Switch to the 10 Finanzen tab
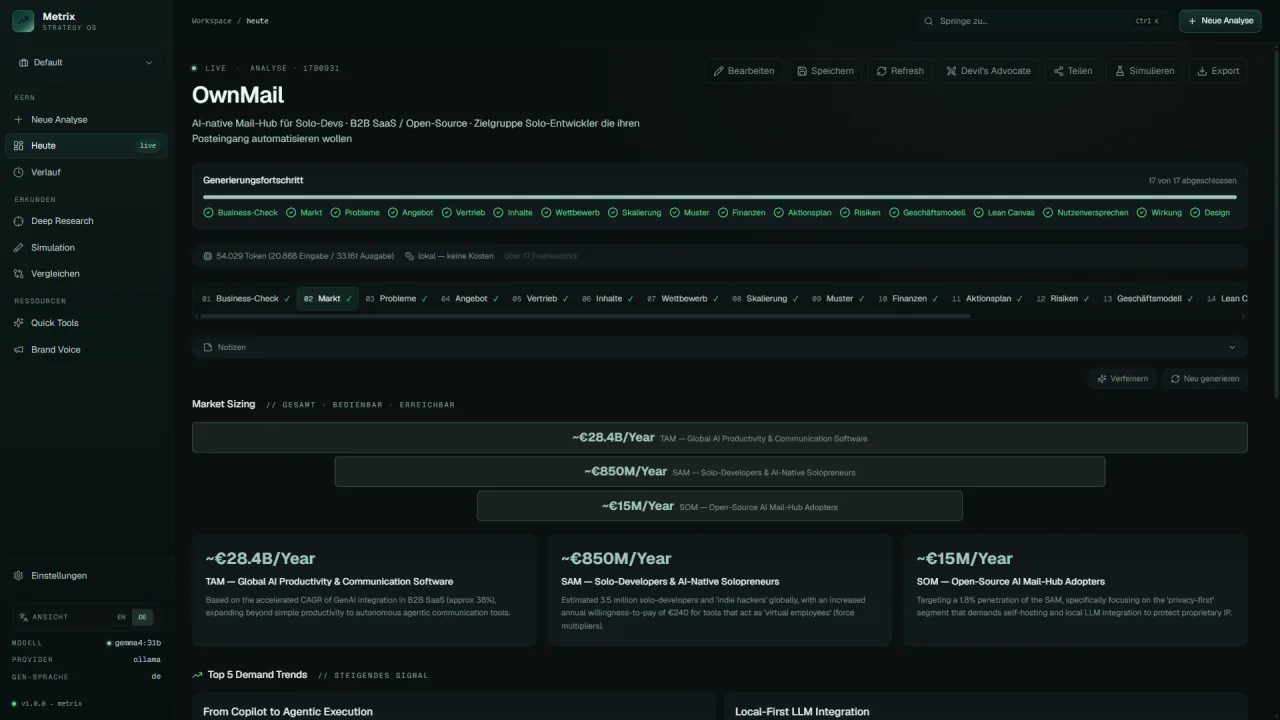The width and height of the screenshot is (1280, 720). [907, 299]
